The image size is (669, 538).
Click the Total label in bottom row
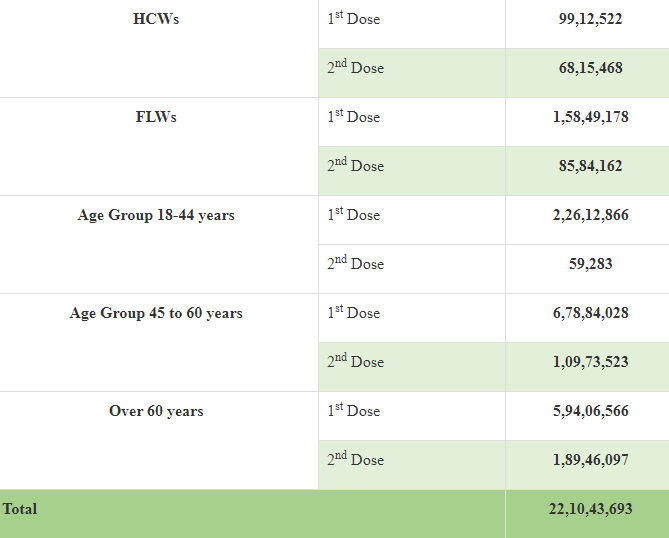pos(20,509)
